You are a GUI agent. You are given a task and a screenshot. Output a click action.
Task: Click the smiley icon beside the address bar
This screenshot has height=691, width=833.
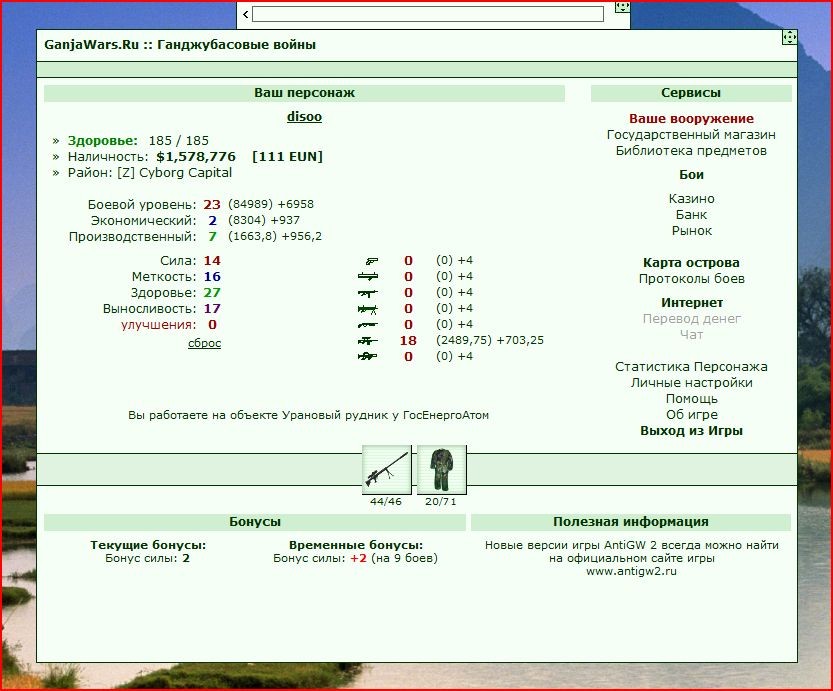622,7
